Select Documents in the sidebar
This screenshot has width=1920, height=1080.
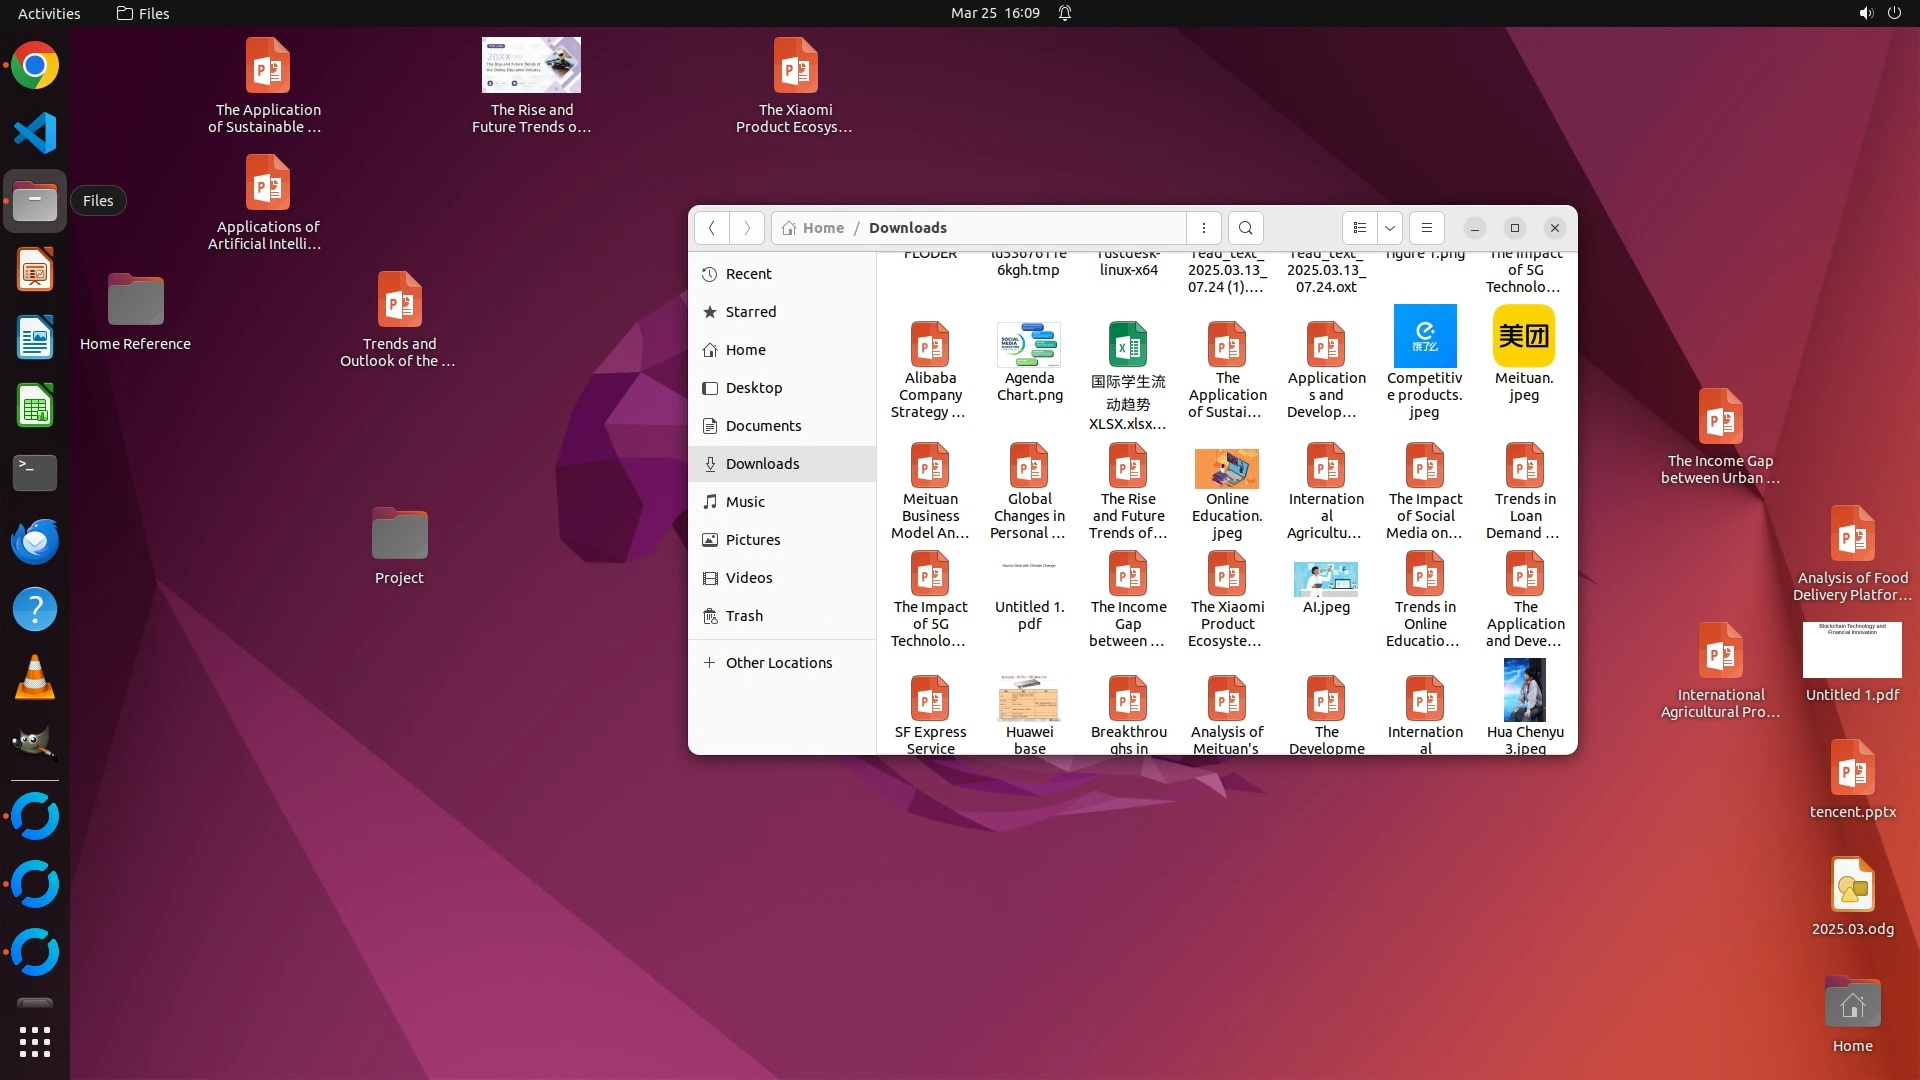763,426
